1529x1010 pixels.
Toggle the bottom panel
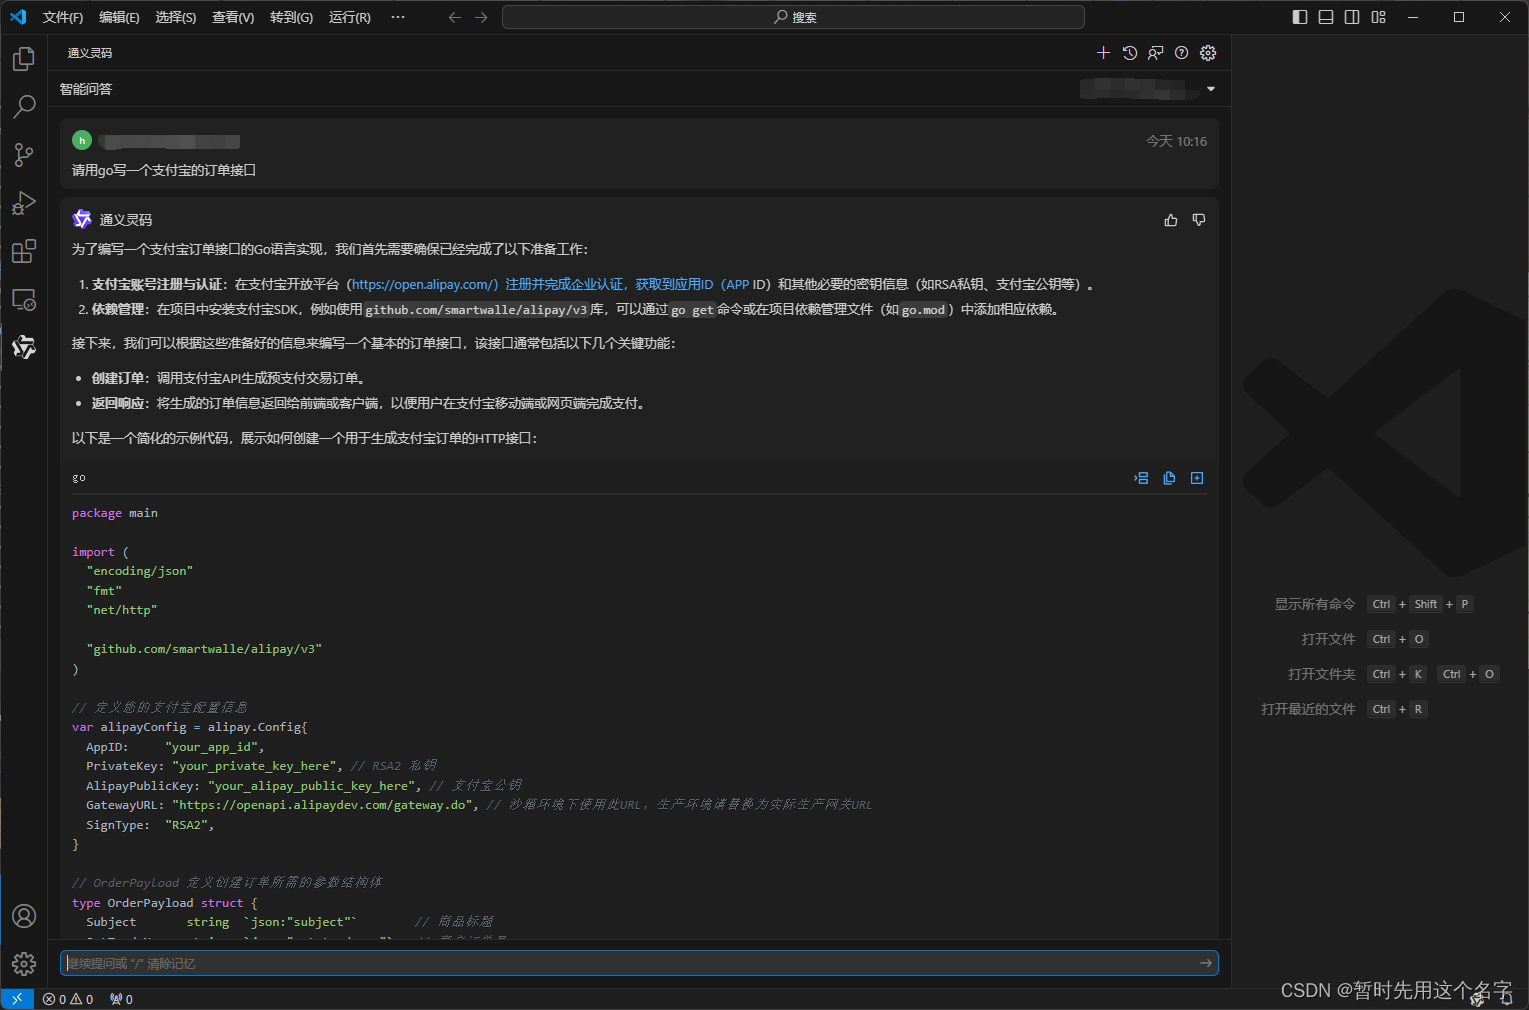1326,17
